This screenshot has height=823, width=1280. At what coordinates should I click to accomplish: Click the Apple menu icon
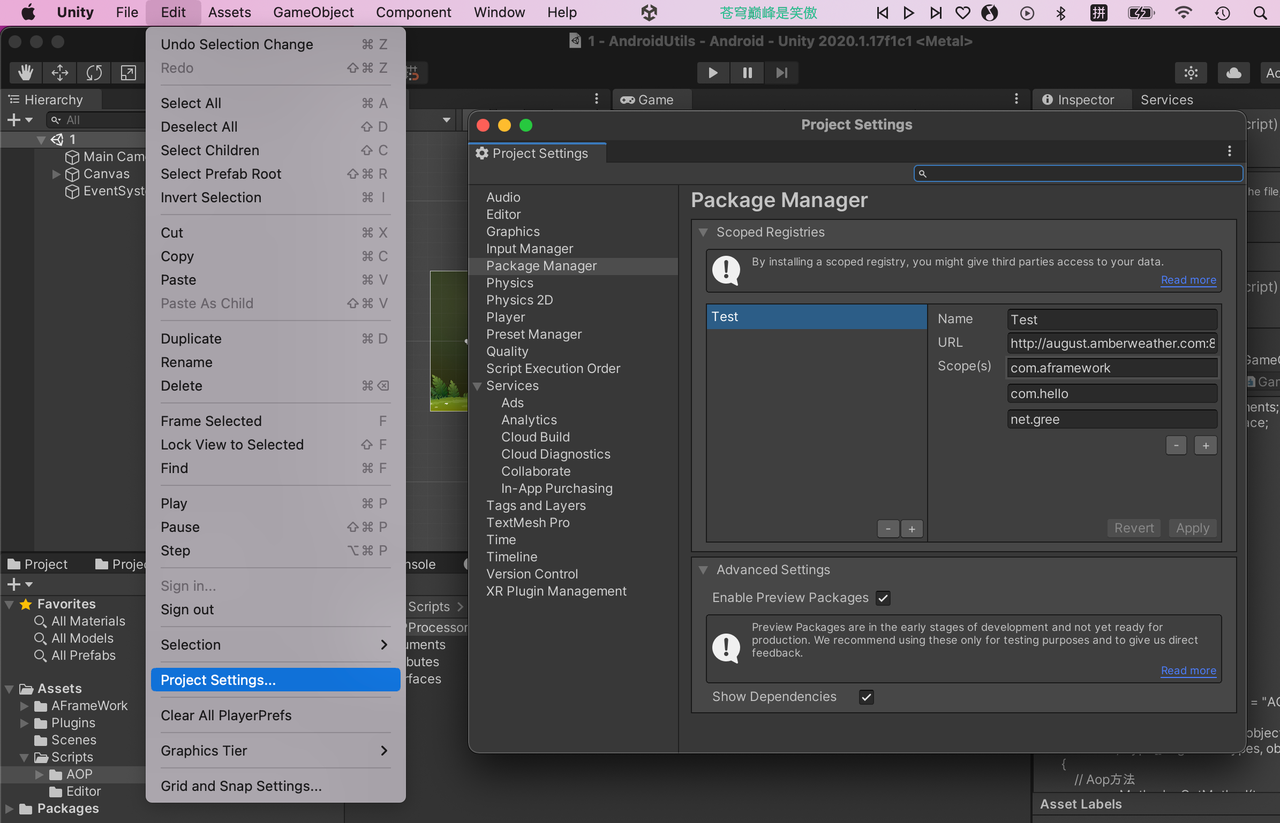(28, 13)
